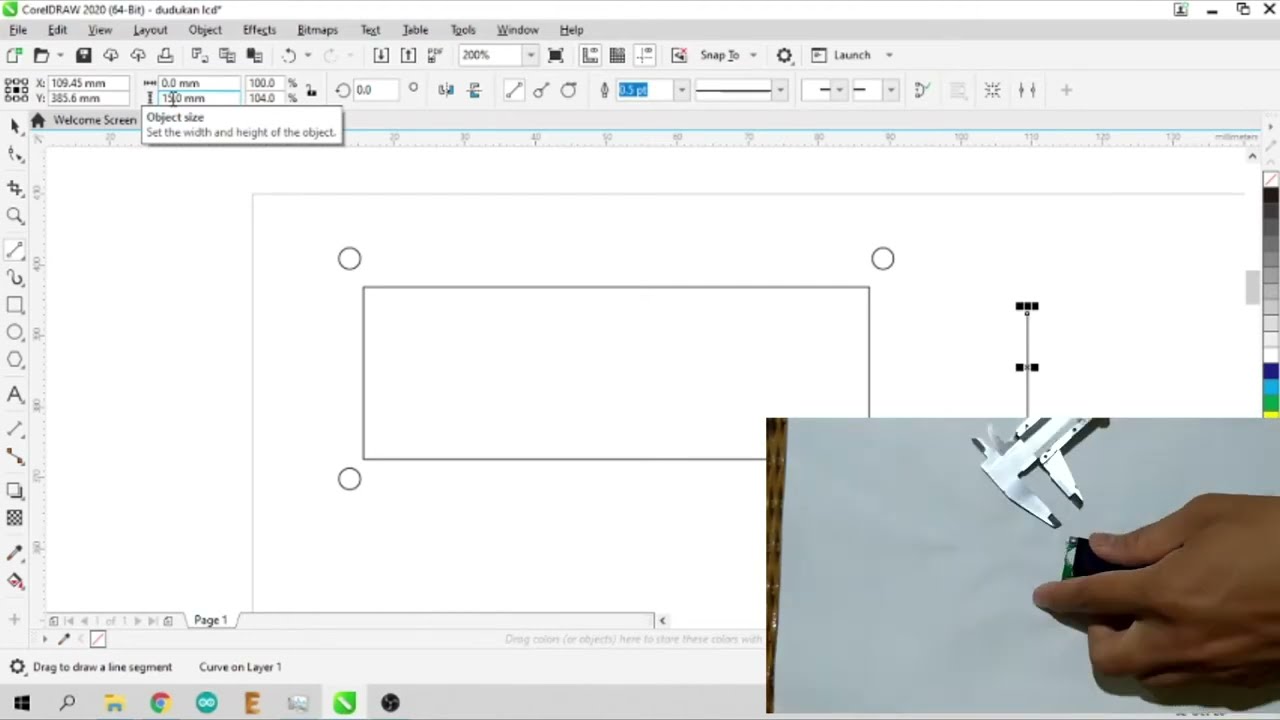Select the Shape edit tool
The width and height of the screenshot is (1280, 720).
tap(15, 155)
